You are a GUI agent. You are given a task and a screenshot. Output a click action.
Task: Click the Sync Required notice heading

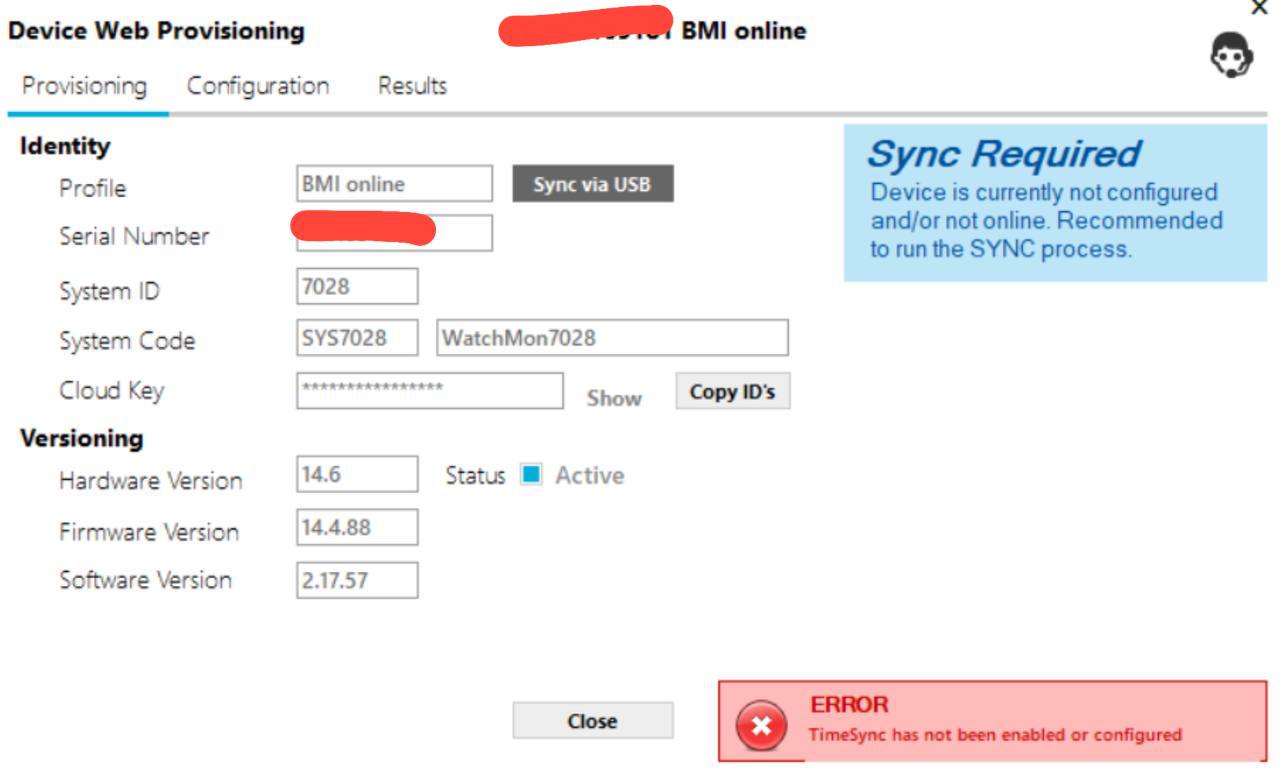tap(1003, 154)
